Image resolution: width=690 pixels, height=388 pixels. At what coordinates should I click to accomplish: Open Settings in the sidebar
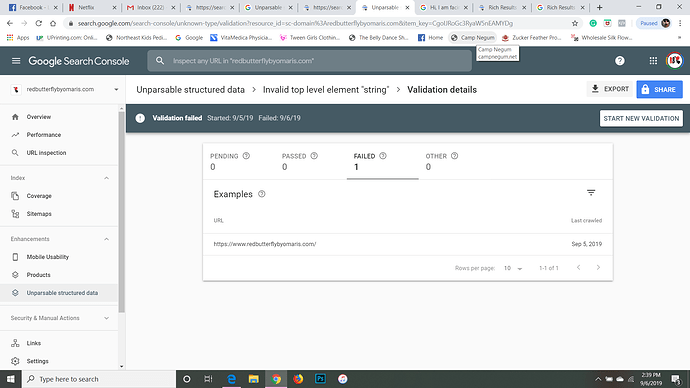[x=59, y=361]
